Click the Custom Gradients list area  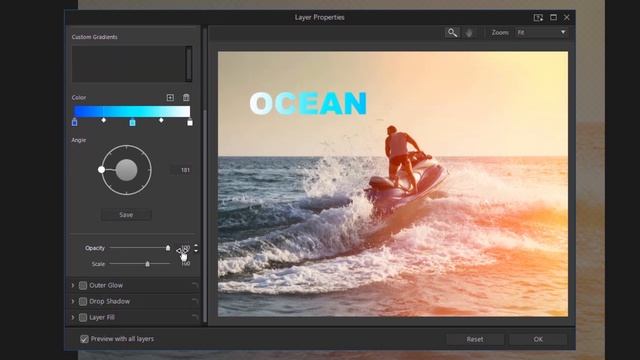pos(128,64)
